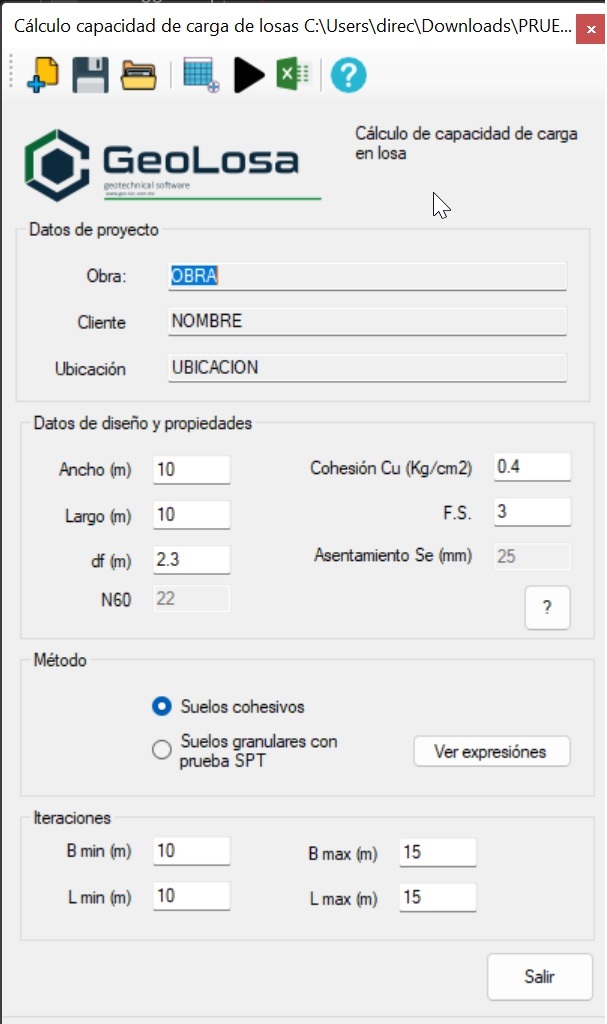Click the Cohesión Cu input field
The height and width of the screenshot is (1024, 607).
(531, 466)
